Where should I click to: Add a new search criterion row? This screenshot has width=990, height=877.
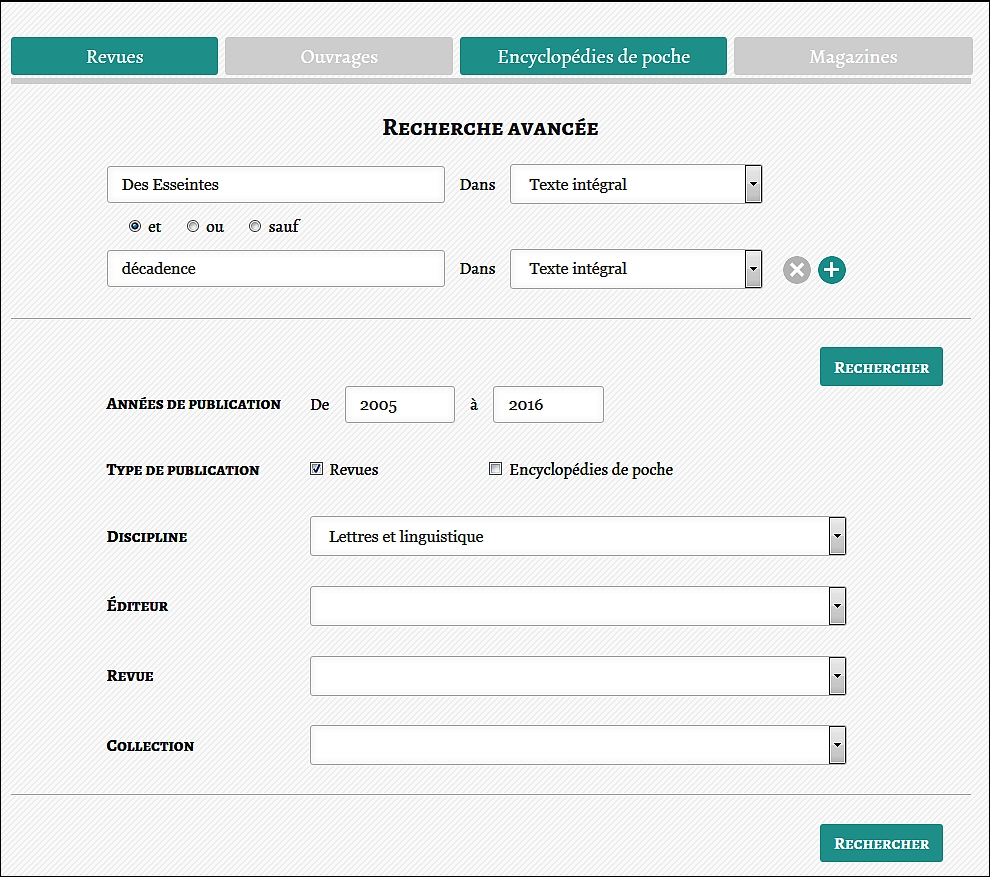[x=832, y=270]
